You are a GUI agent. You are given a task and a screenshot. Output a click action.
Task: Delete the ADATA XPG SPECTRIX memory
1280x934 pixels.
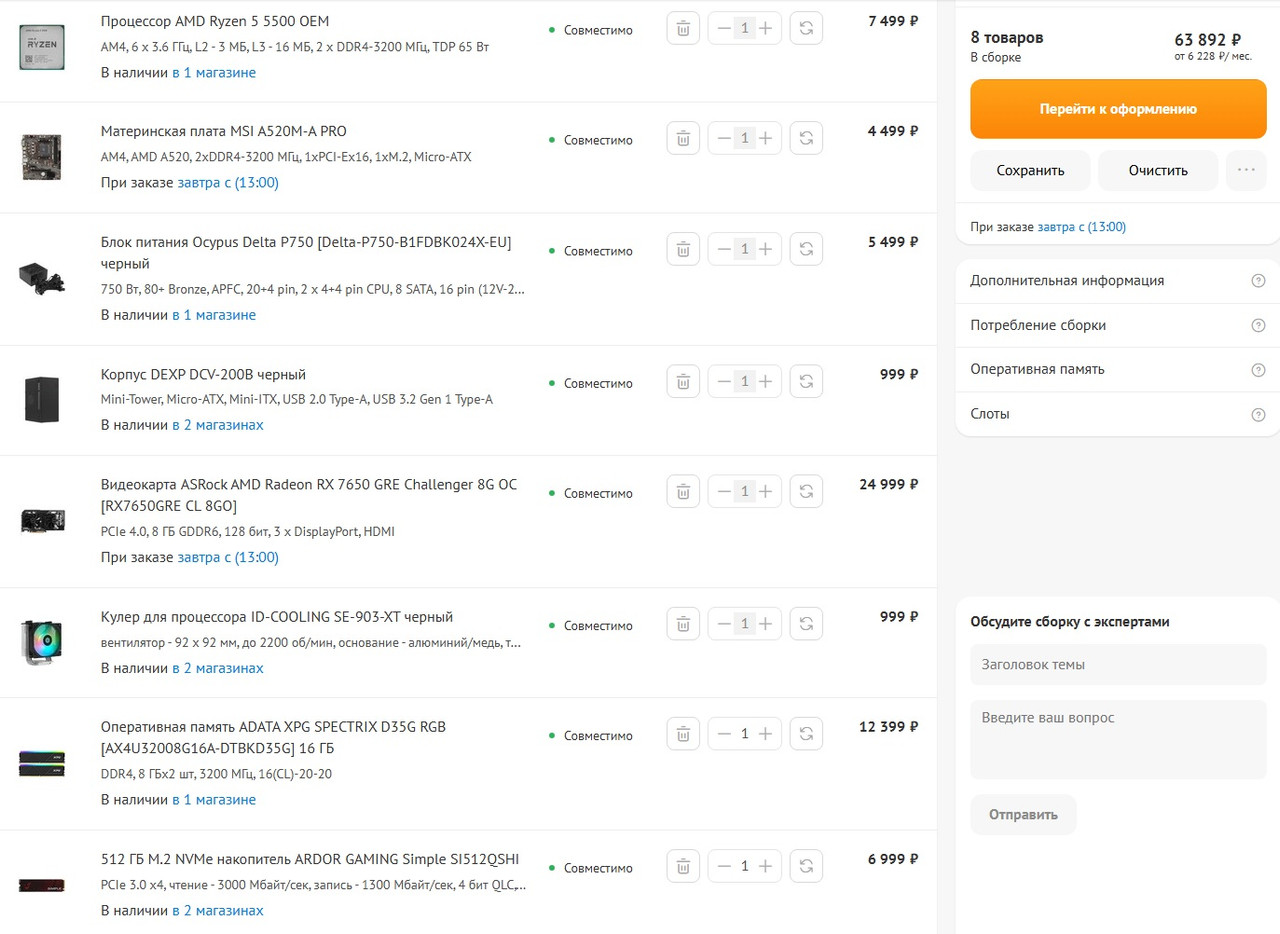pos(682,733)
